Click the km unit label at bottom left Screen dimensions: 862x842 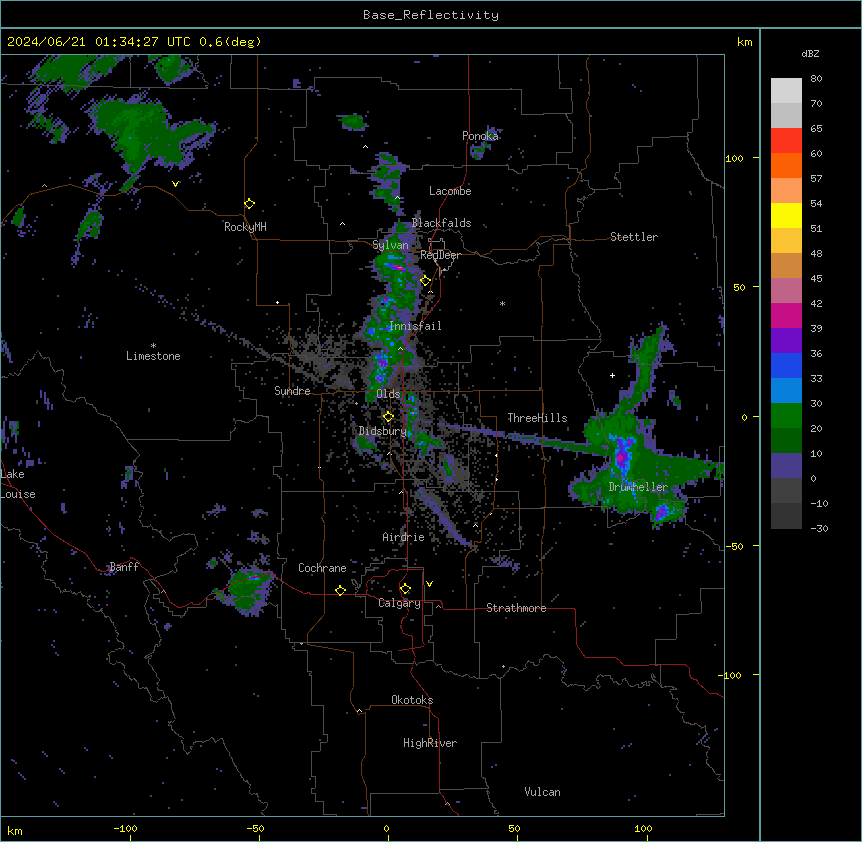pos(15,831)
